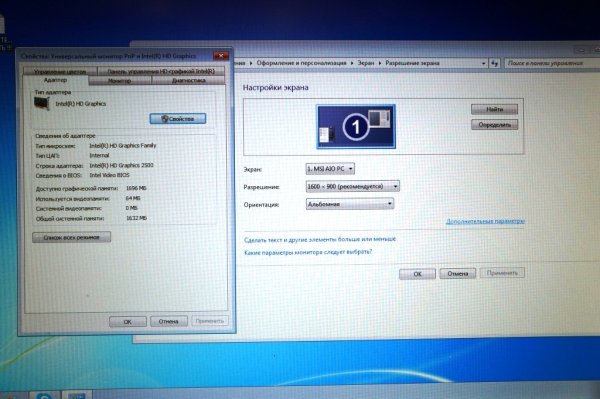Open the Ориентация dropdown showing Альбомная
The height and width of the screenshot is (399, 600).
click(350, 204)
